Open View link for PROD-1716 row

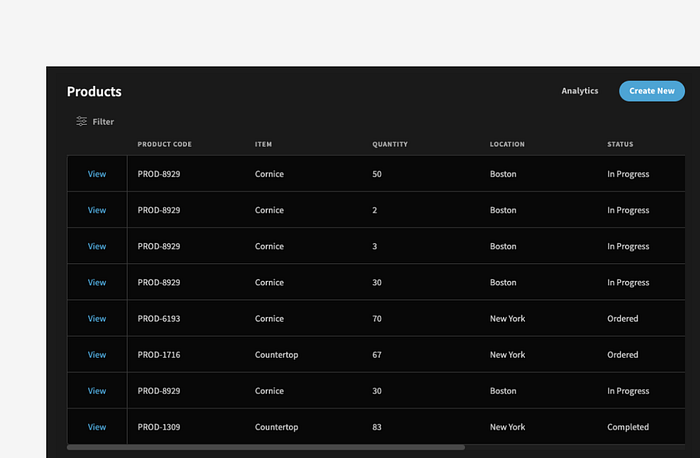(97, 355)
